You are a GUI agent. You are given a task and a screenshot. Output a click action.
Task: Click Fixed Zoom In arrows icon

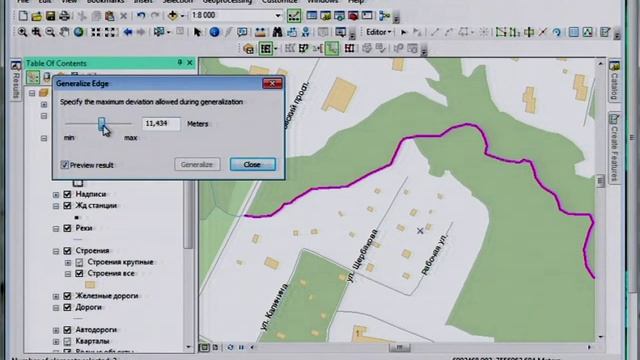96,32
